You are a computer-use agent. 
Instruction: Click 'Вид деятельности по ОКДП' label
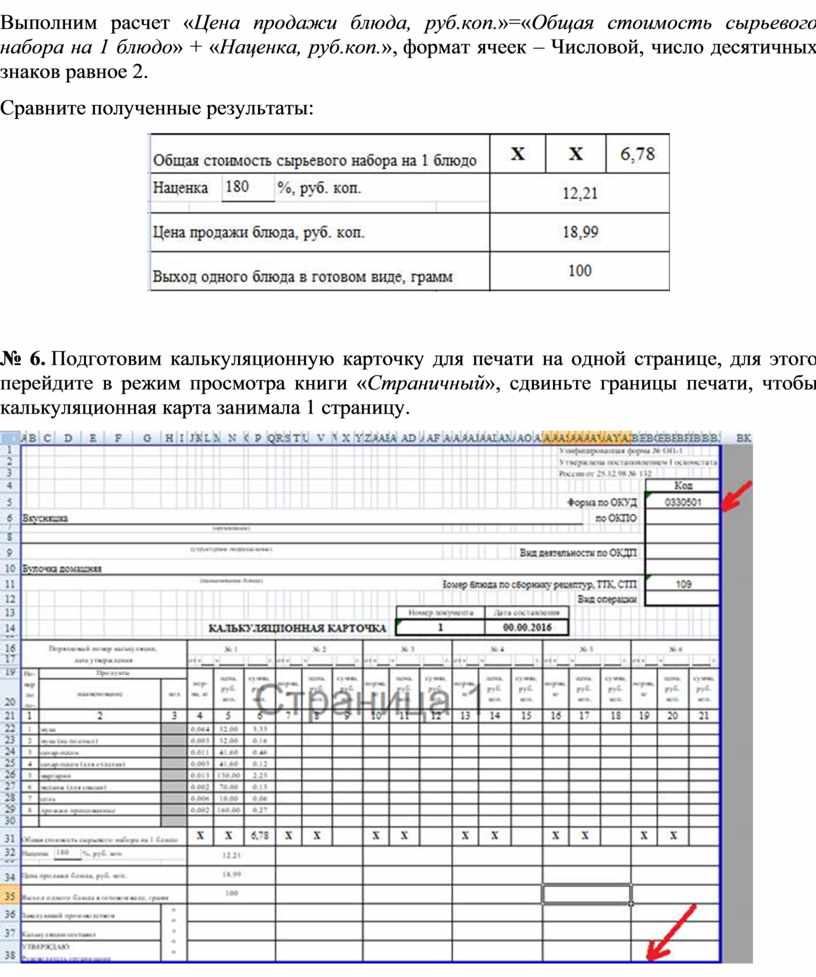pos(578,553)
